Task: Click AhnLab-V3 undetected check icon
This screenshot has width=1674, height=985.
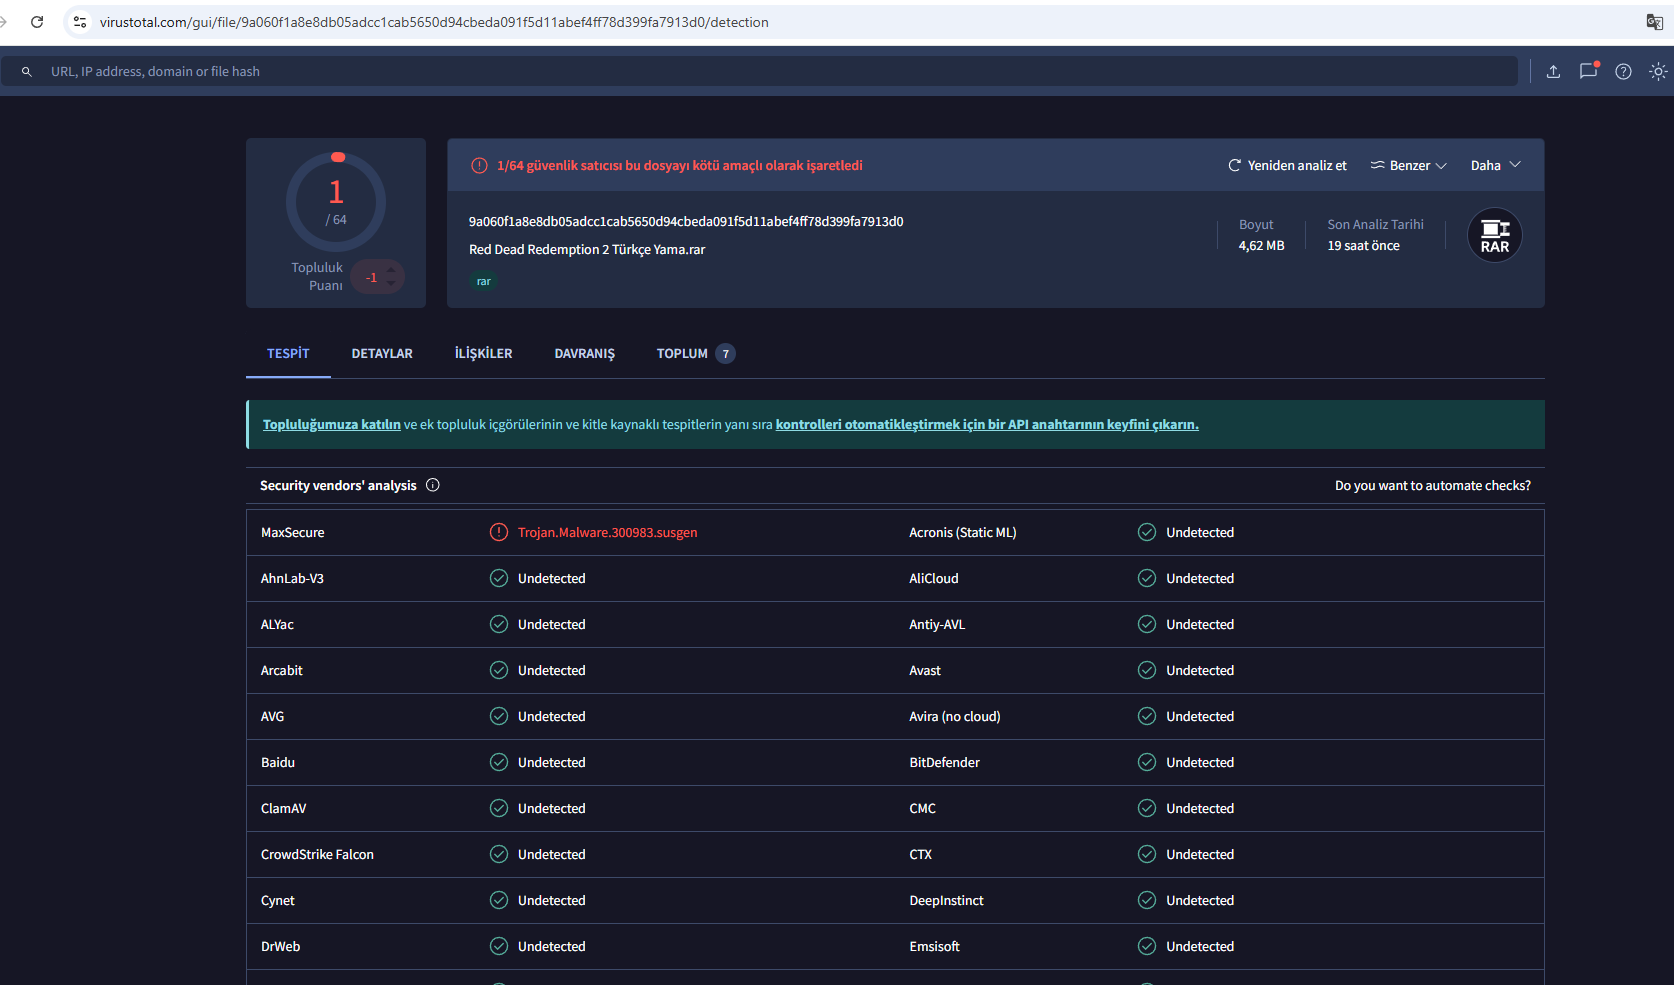Action: 499,578
